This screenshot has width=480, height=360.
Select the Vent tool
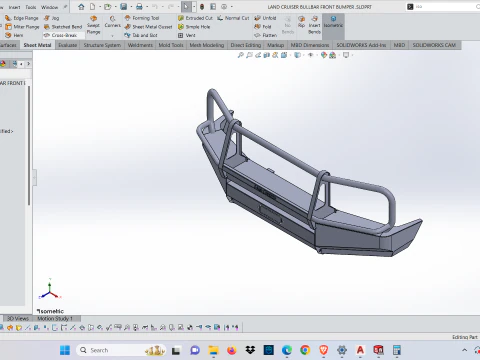tap(187, 35)
